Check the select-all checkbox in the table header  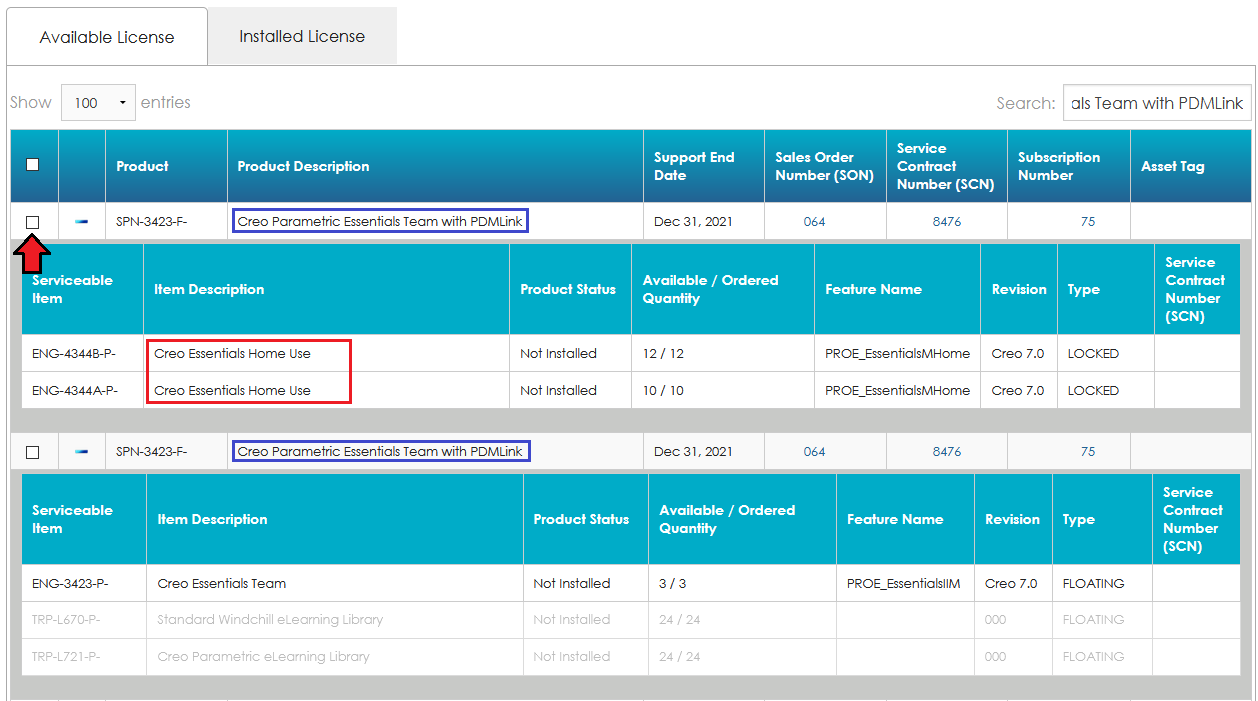33,166
